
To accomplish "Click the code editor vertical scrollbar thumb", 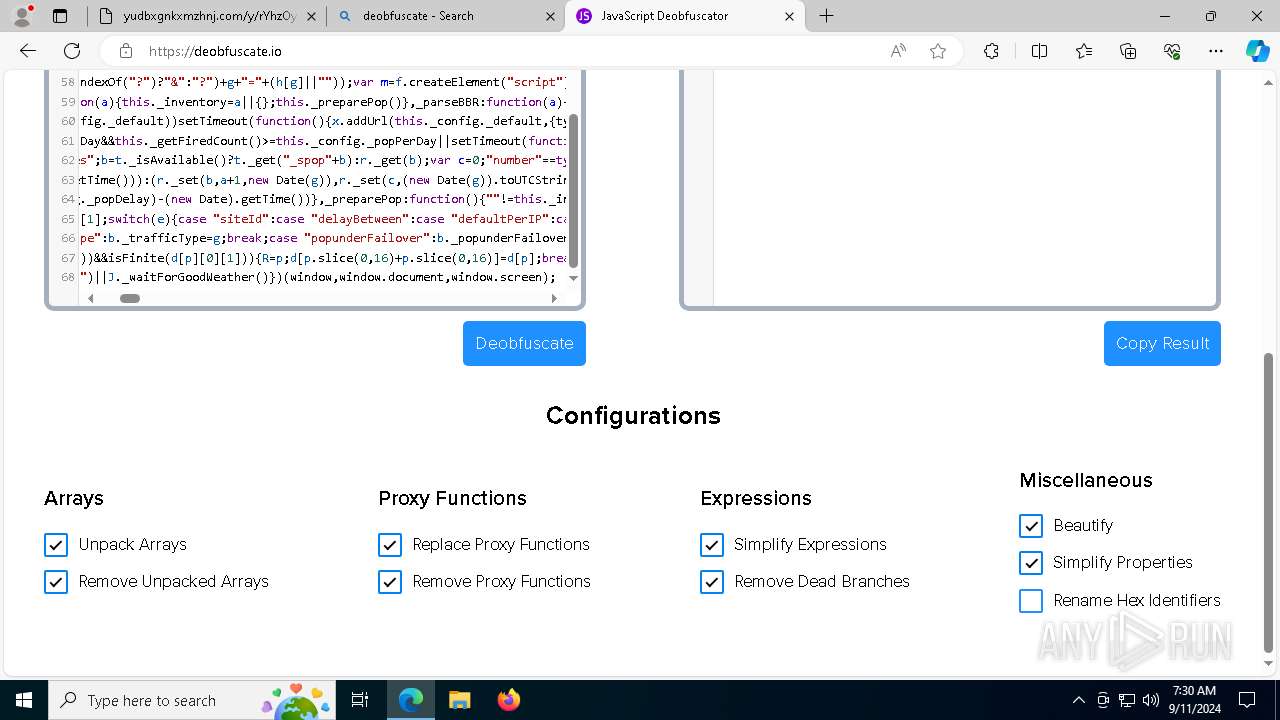I will [574, 191].
